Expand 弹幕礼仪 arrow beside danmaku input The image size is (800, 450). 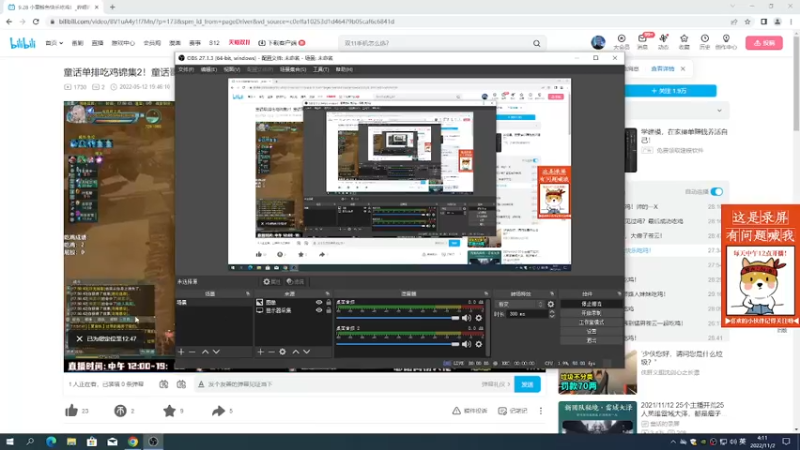[x=509, y=384]
